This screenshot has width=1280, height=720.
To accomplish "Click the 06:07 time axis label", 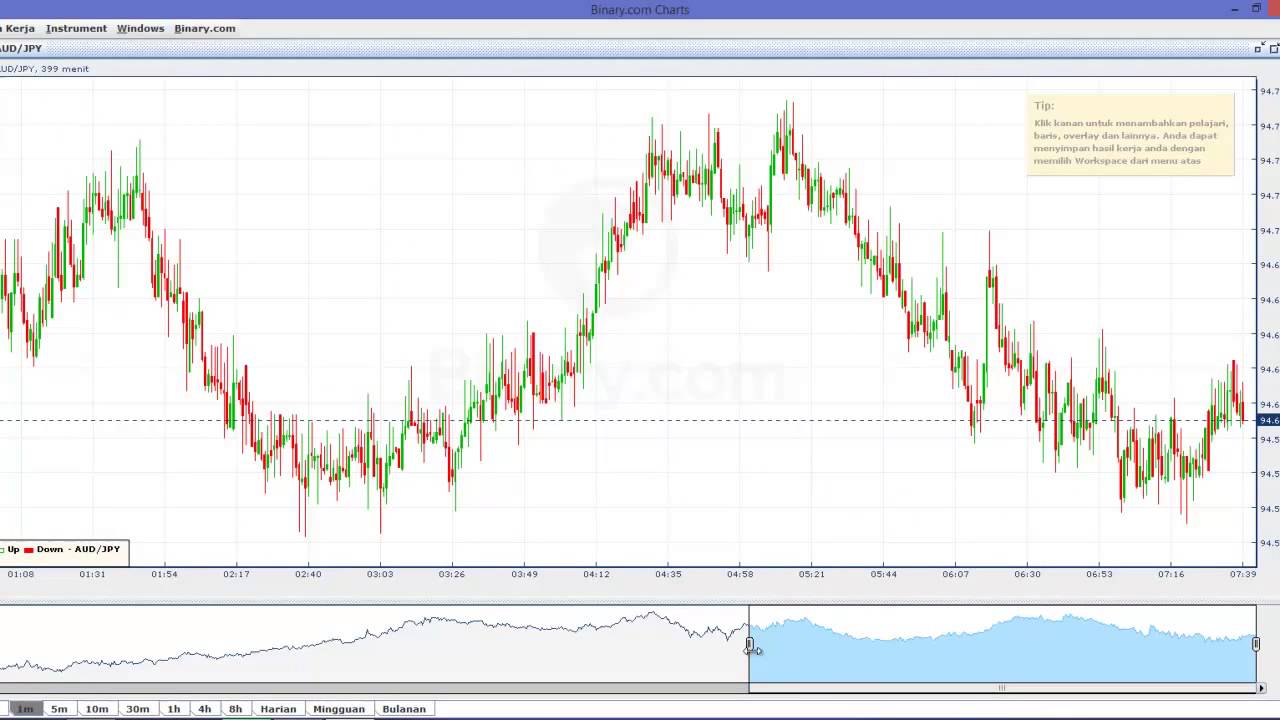I will (x=955, y=574).
